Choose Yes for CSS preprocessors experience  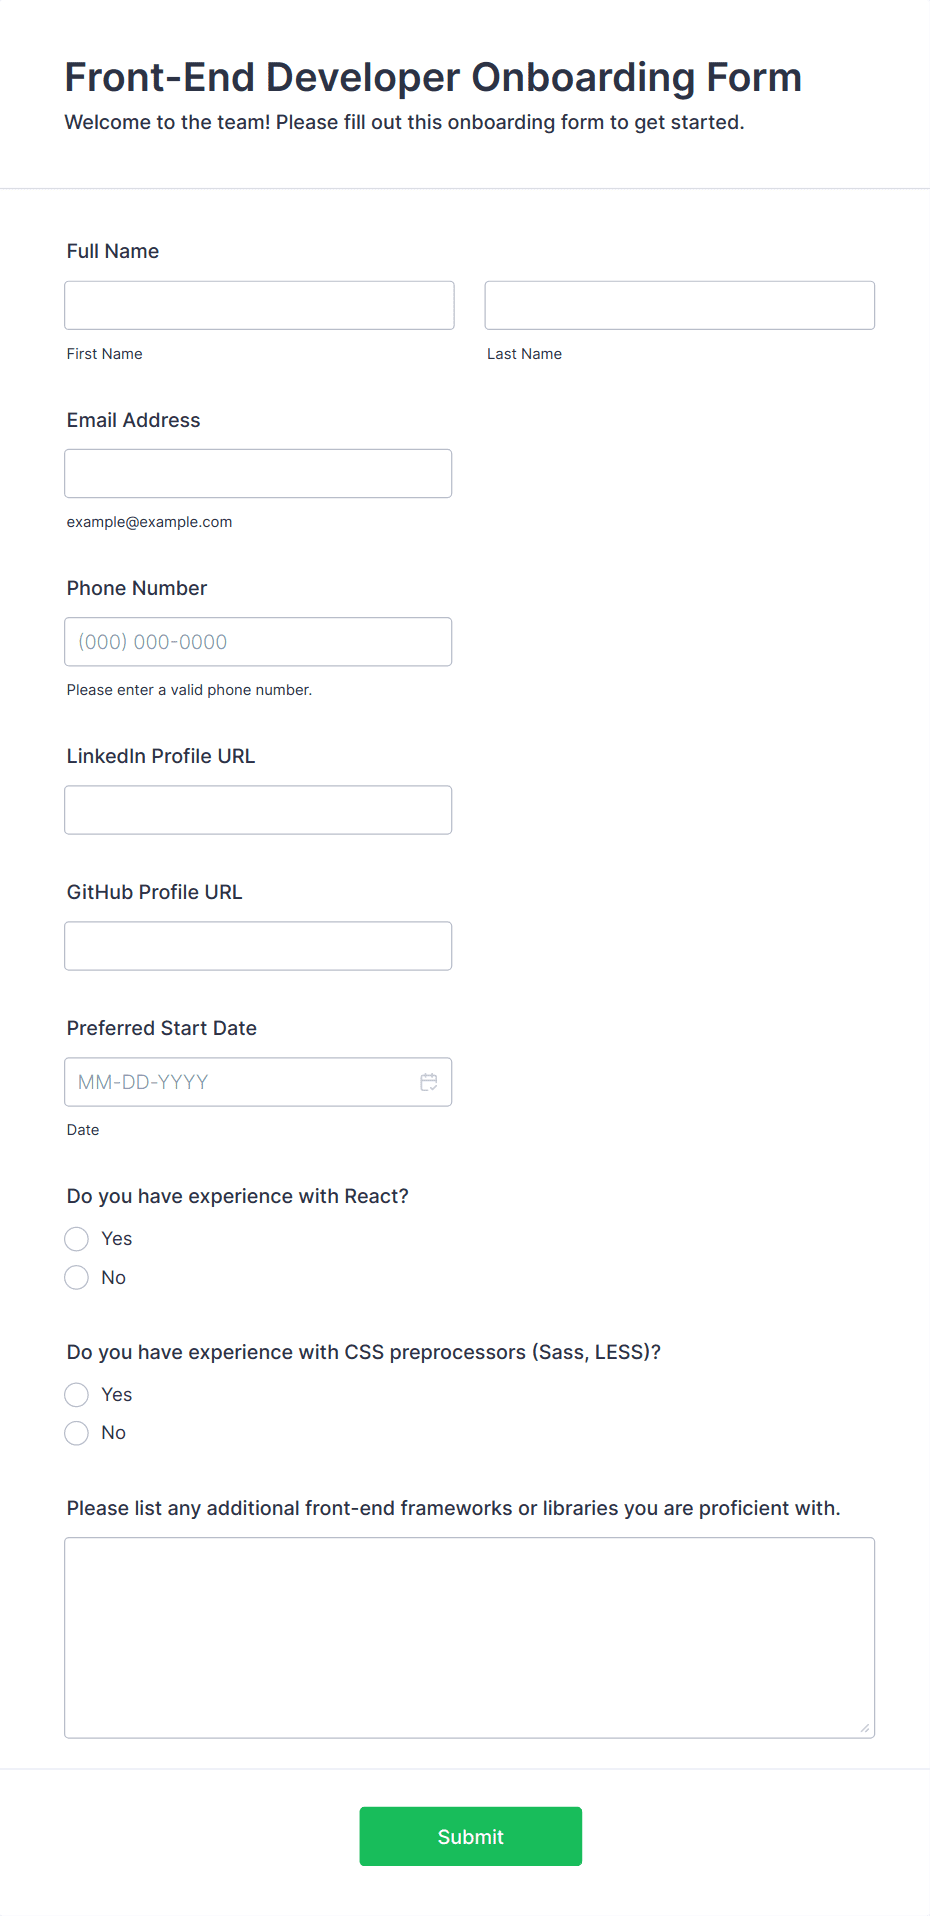(x=77, y=1395)
